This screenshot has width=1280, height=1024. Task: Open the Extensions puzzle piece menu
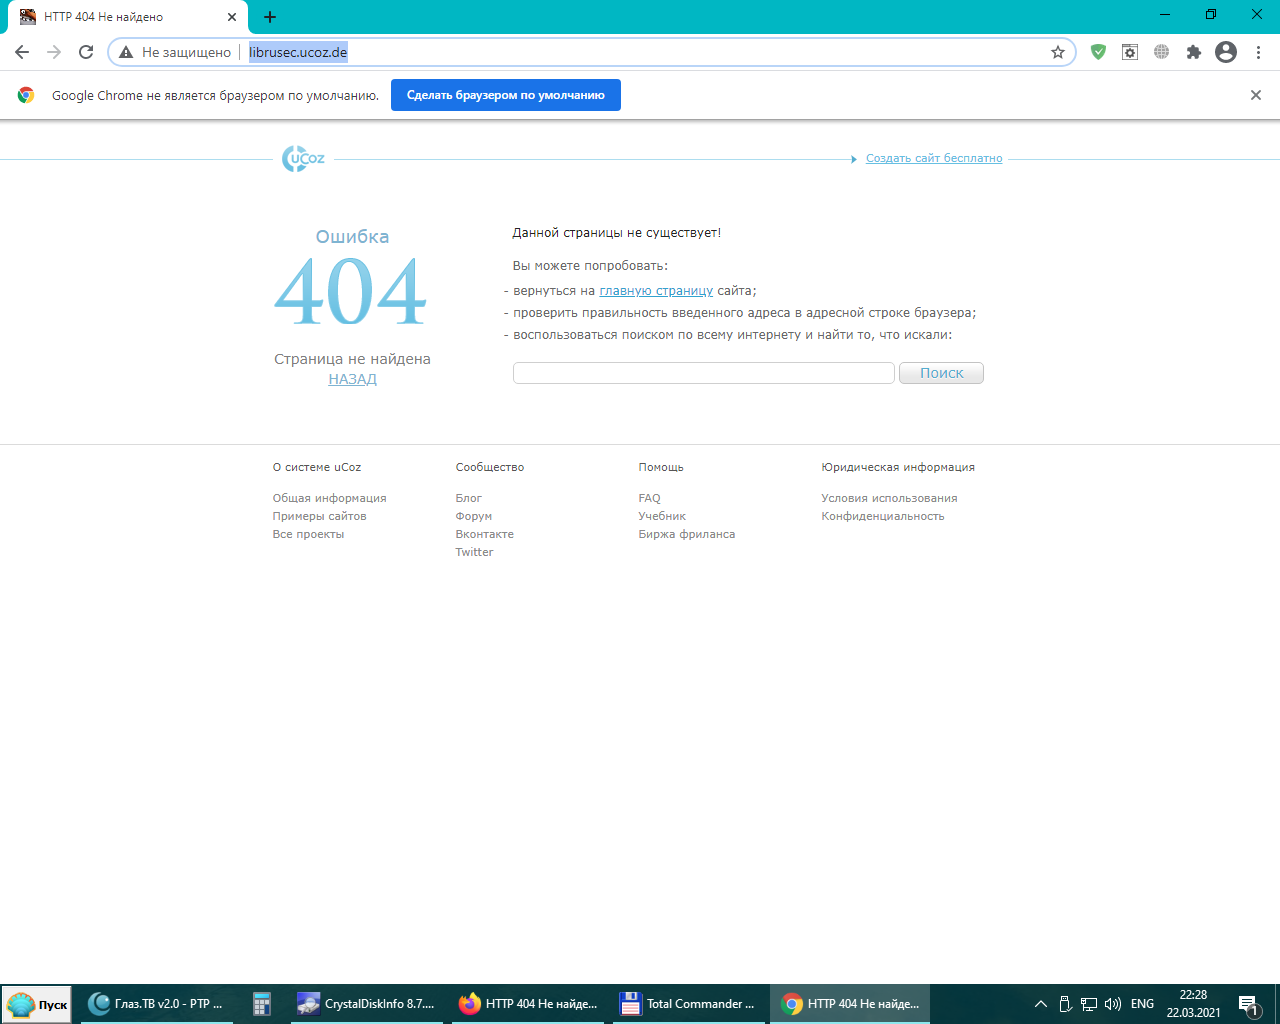pos(1193,52)
